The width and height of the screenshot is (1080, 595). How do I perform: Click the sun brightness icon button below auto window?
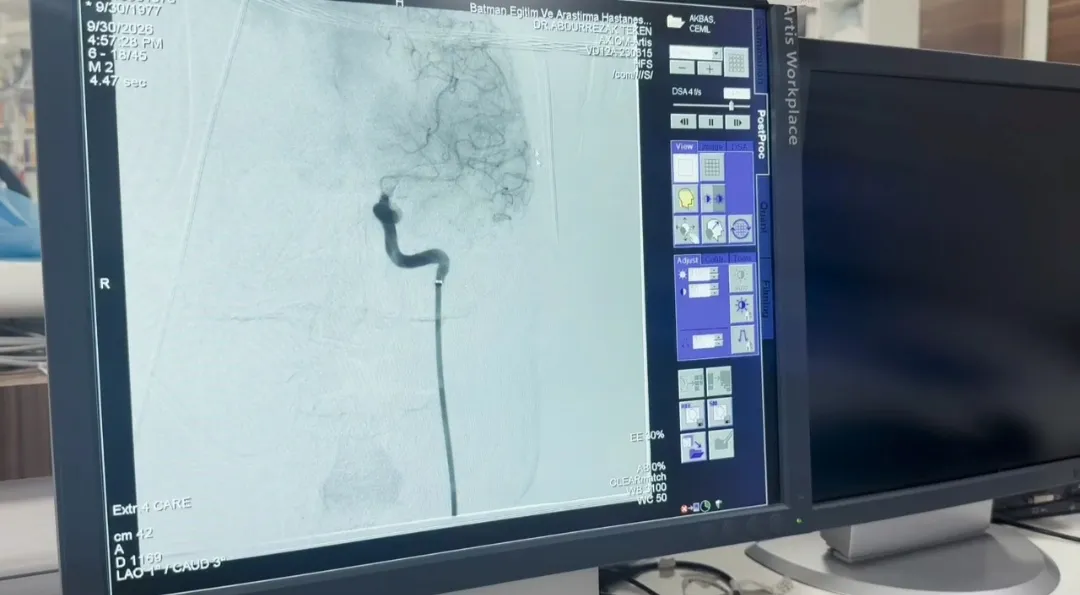click(x=742, y=308)
